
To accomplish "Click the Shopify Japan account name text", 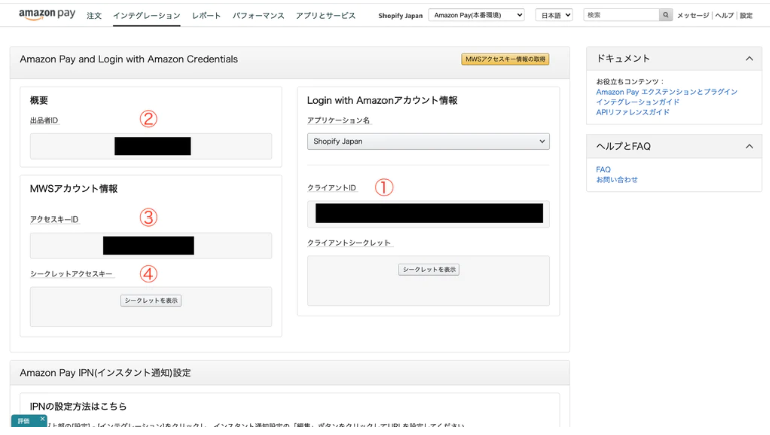I will point(400,16).
